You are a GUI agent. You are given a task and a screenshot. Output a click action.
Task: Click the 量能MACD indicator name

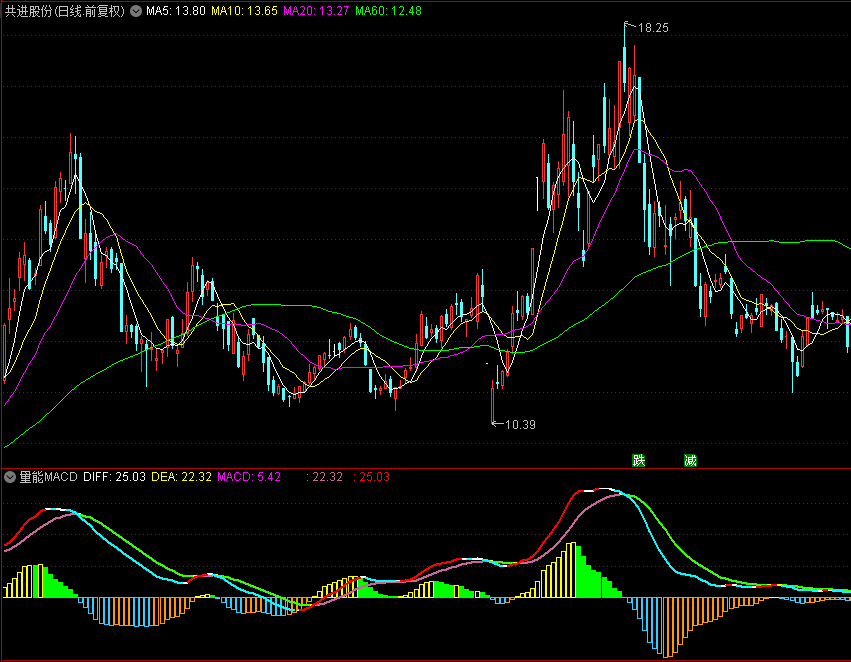click(48, 477)
